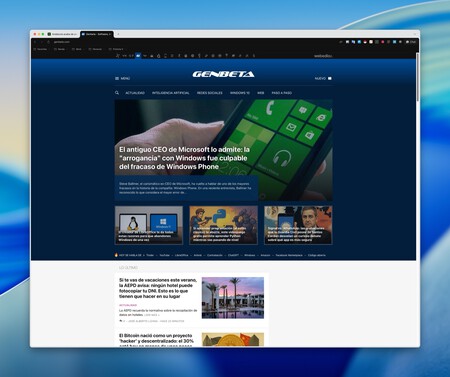Click the page vertical scrollbar
This screenshot has width=450, height=377.
418,77
